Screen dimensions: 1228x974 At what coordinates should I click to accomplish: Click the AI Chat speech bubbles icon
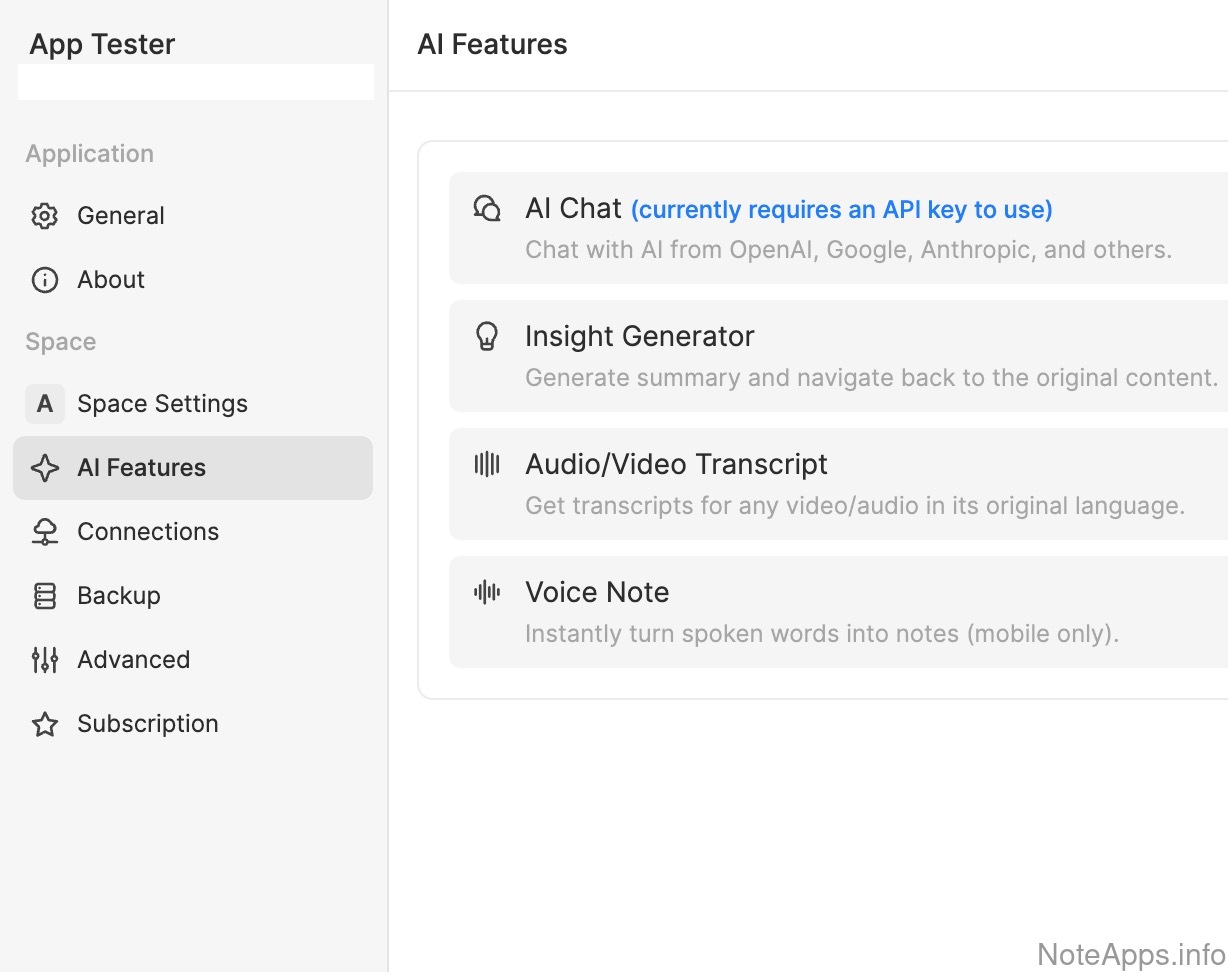(x=487, y=208)
